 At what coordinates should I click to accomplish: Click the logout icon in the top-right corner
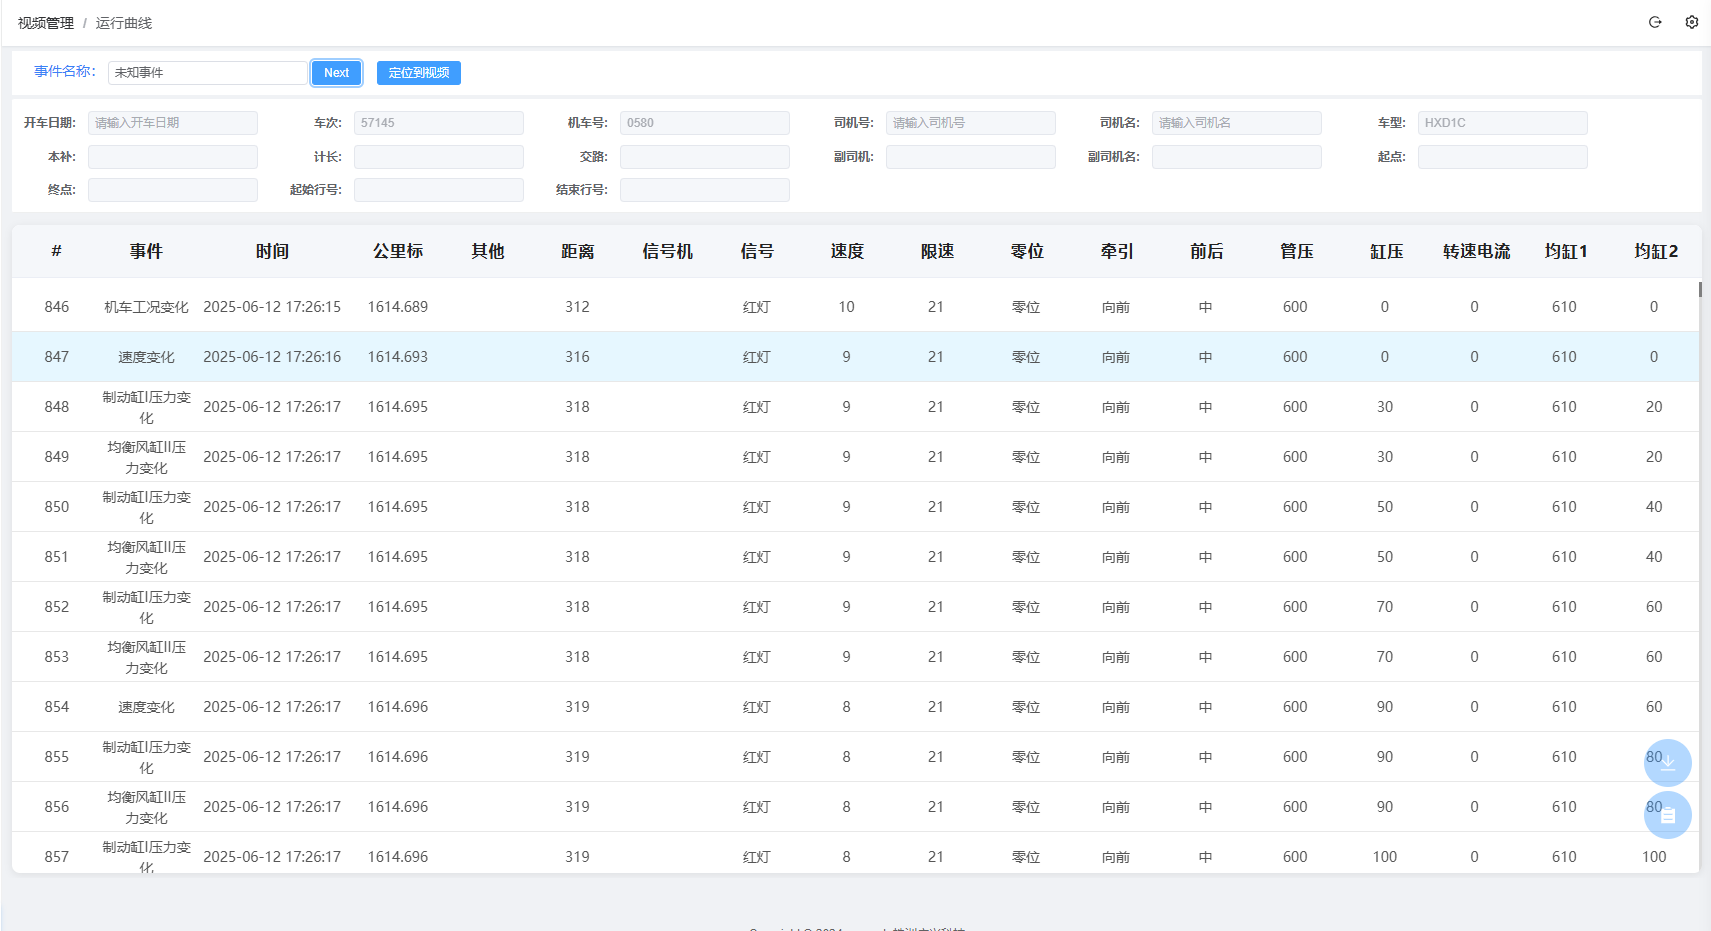pos(1654,21)
